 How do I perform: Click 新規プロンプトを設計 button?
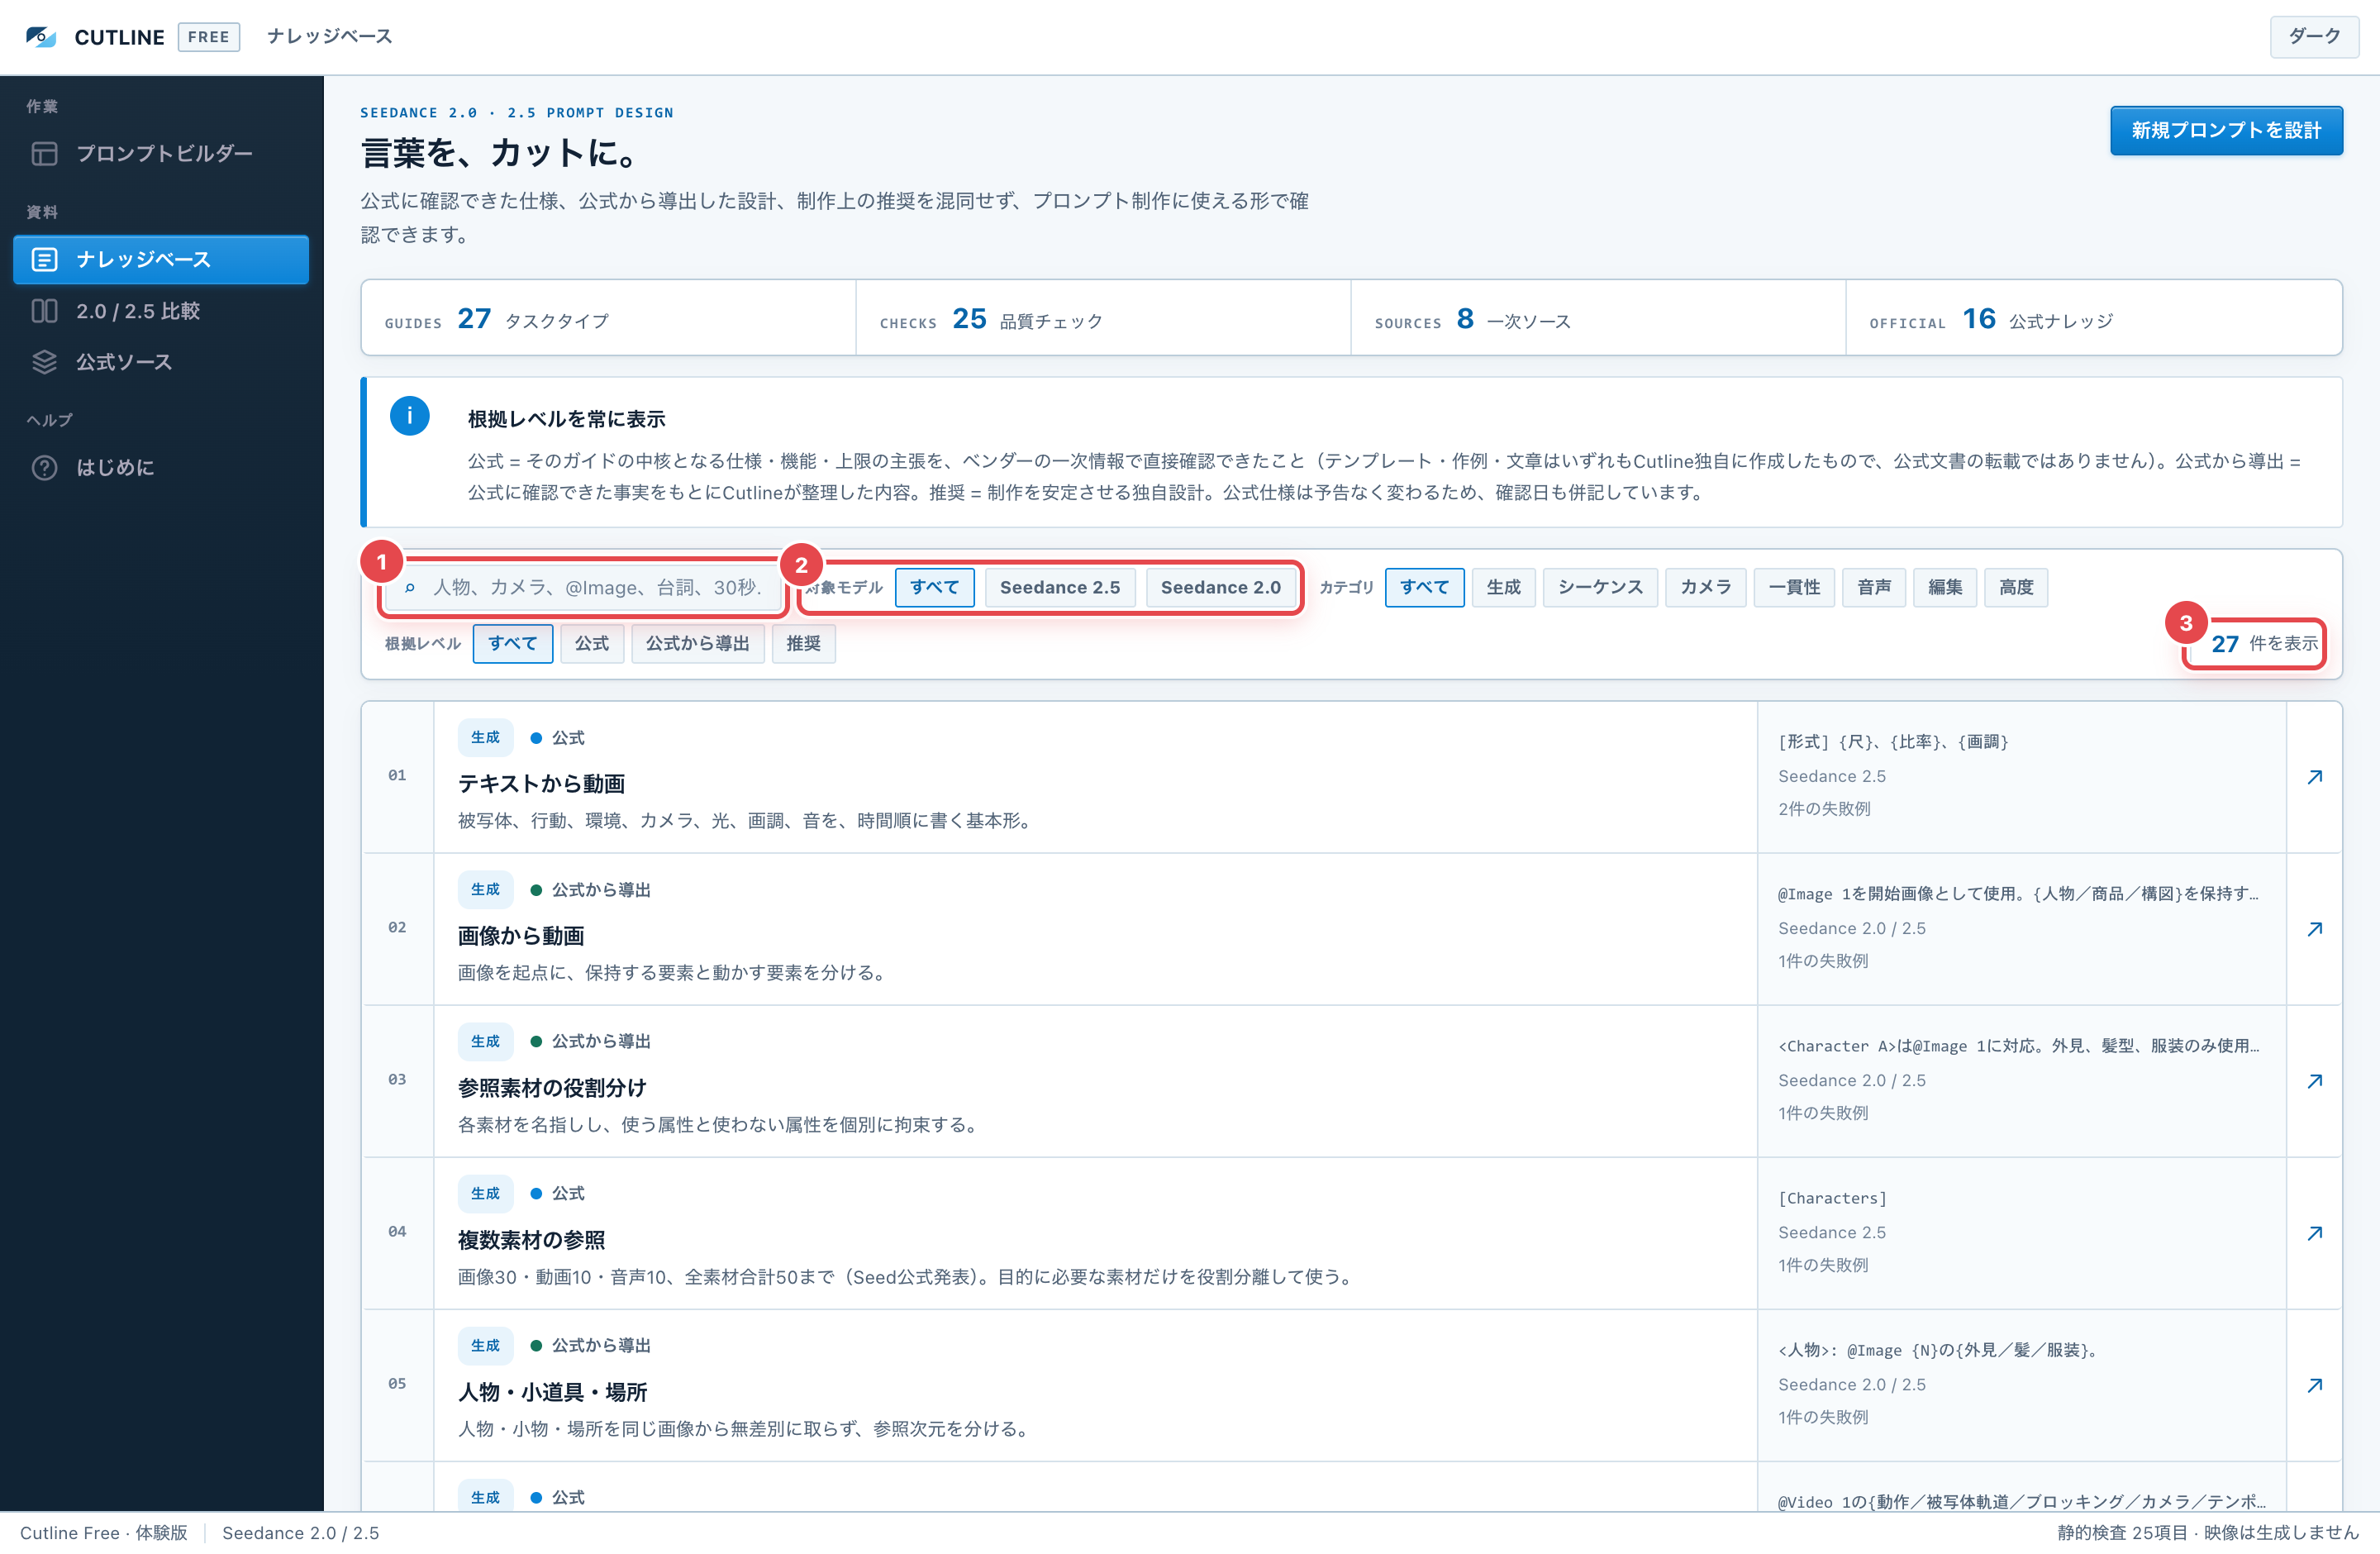pyautogui.click(x=2226, y=130)
